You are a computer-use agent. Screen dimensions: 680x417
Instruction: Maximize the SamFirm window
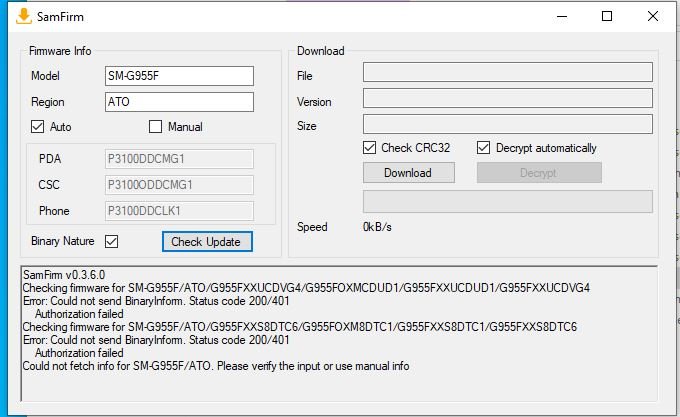[x=607, y=16]
